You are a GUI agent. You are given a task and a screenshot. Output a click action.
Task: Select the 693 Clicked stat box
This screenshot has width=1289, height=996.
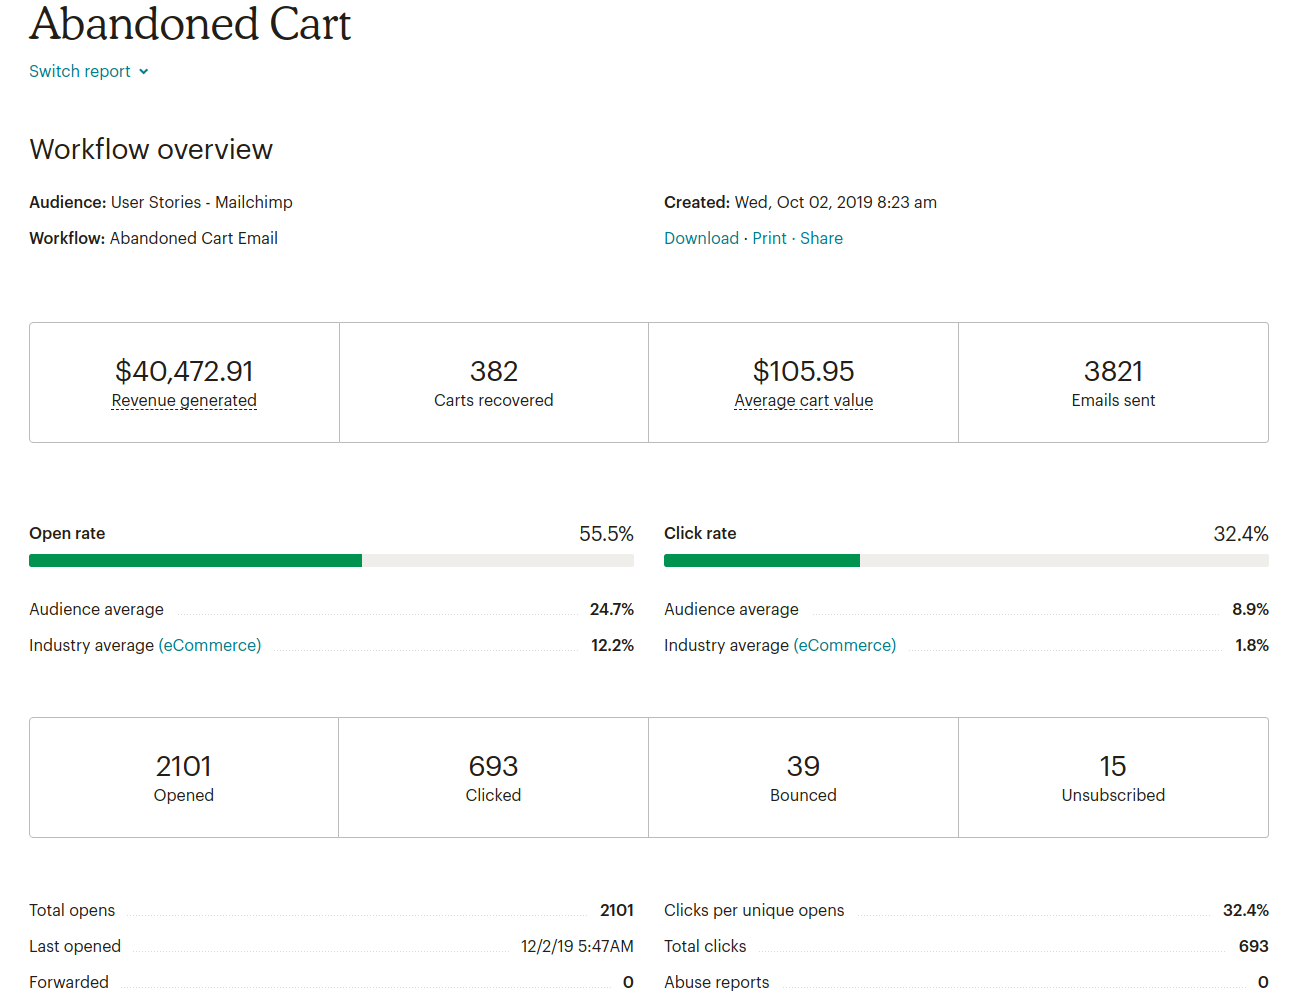[x=493, y=778]
